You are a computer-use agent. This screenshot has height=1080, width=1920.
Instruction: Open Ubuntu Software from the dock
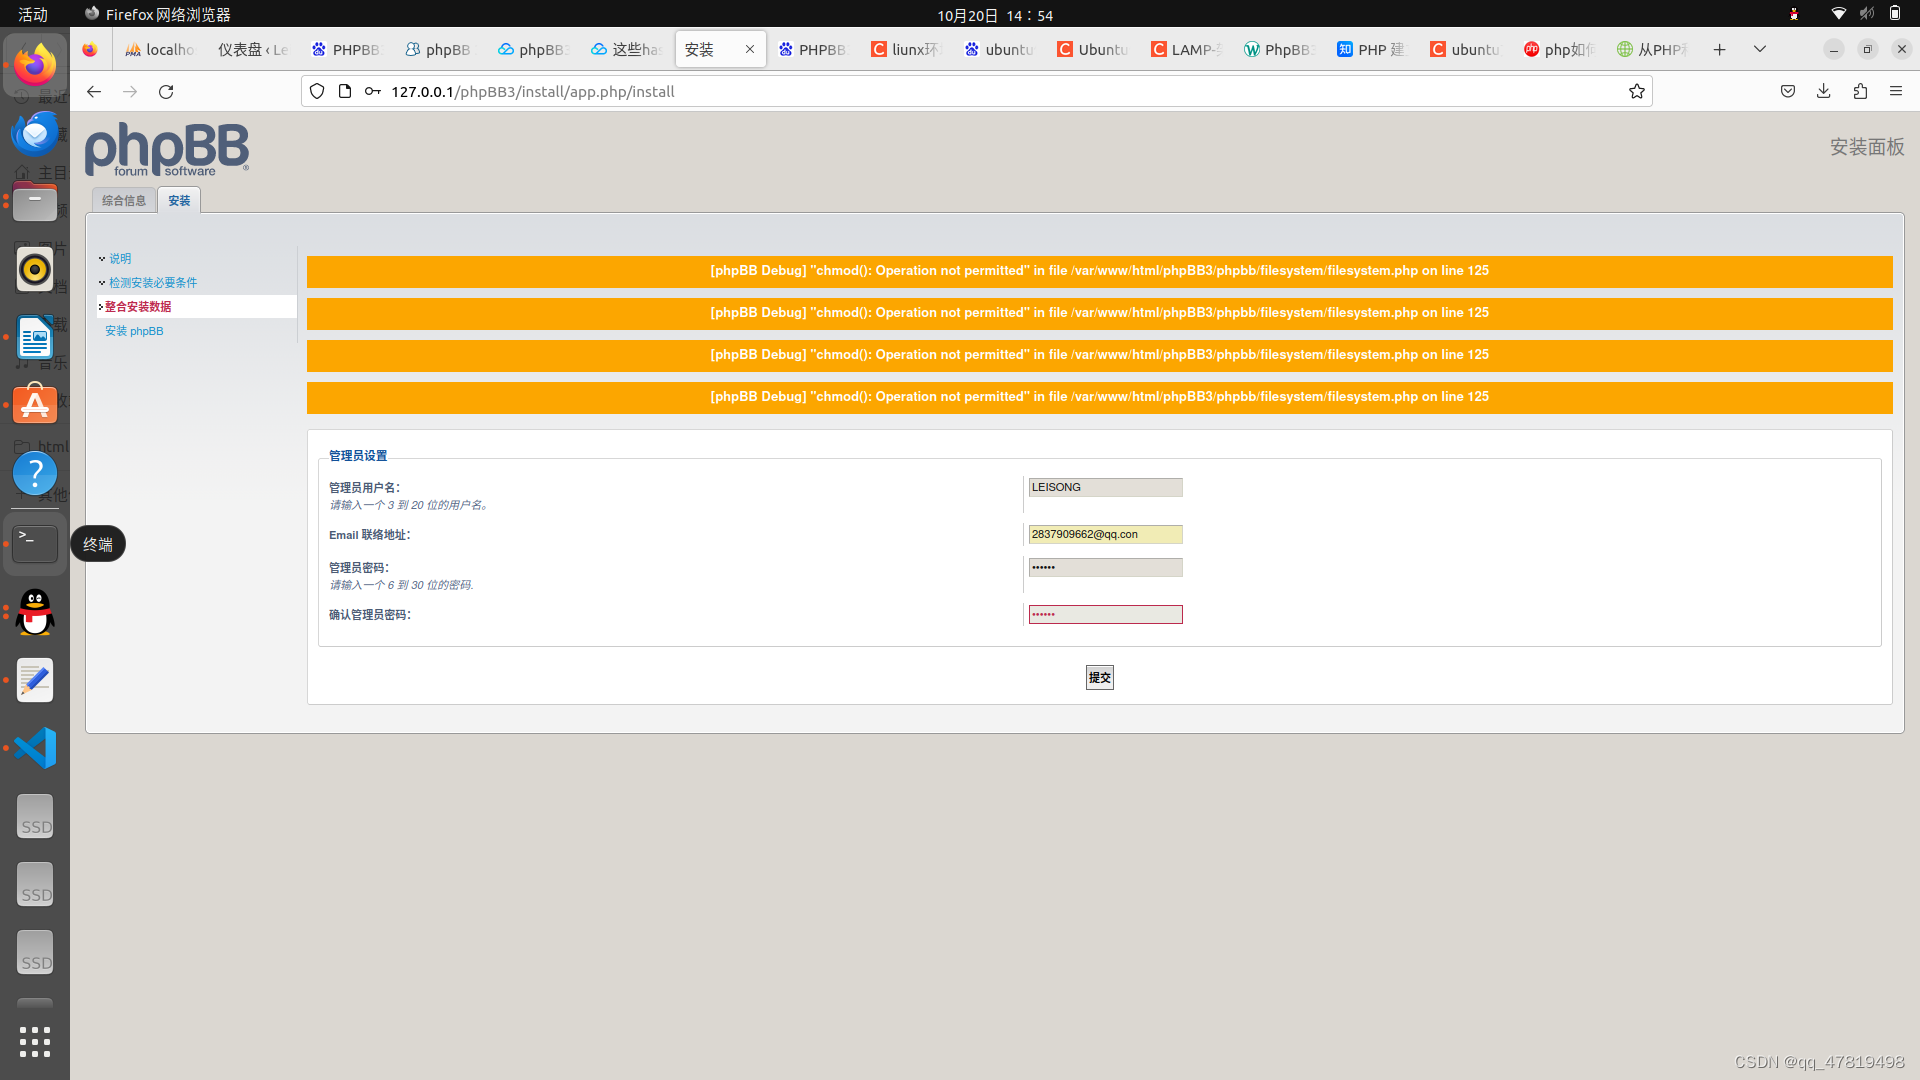click(x=35, y=403)
